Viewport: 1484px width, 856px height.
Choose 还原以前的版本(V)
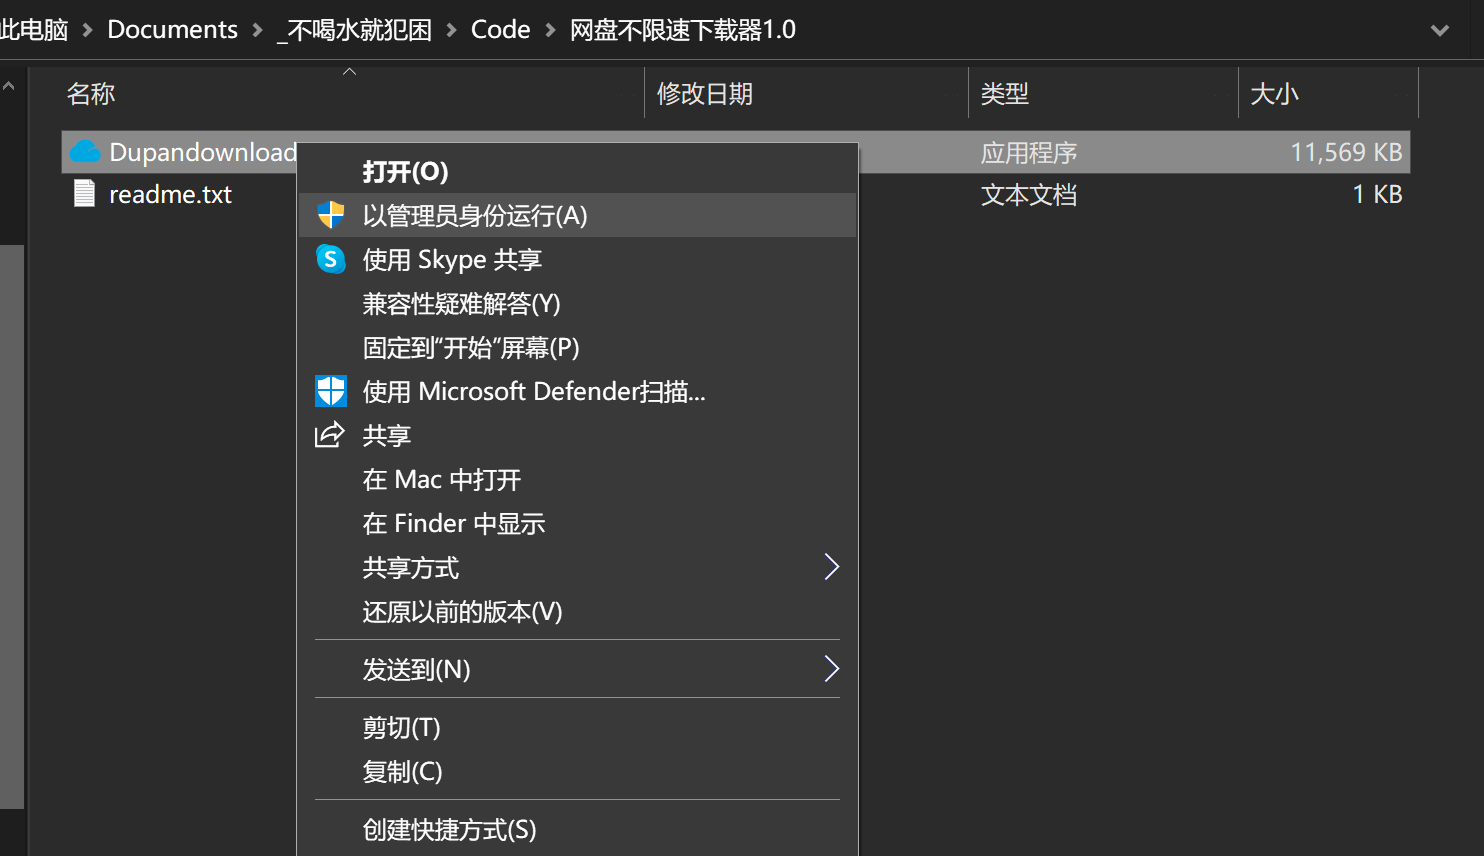pyautogui.click(x=462, y=612)
